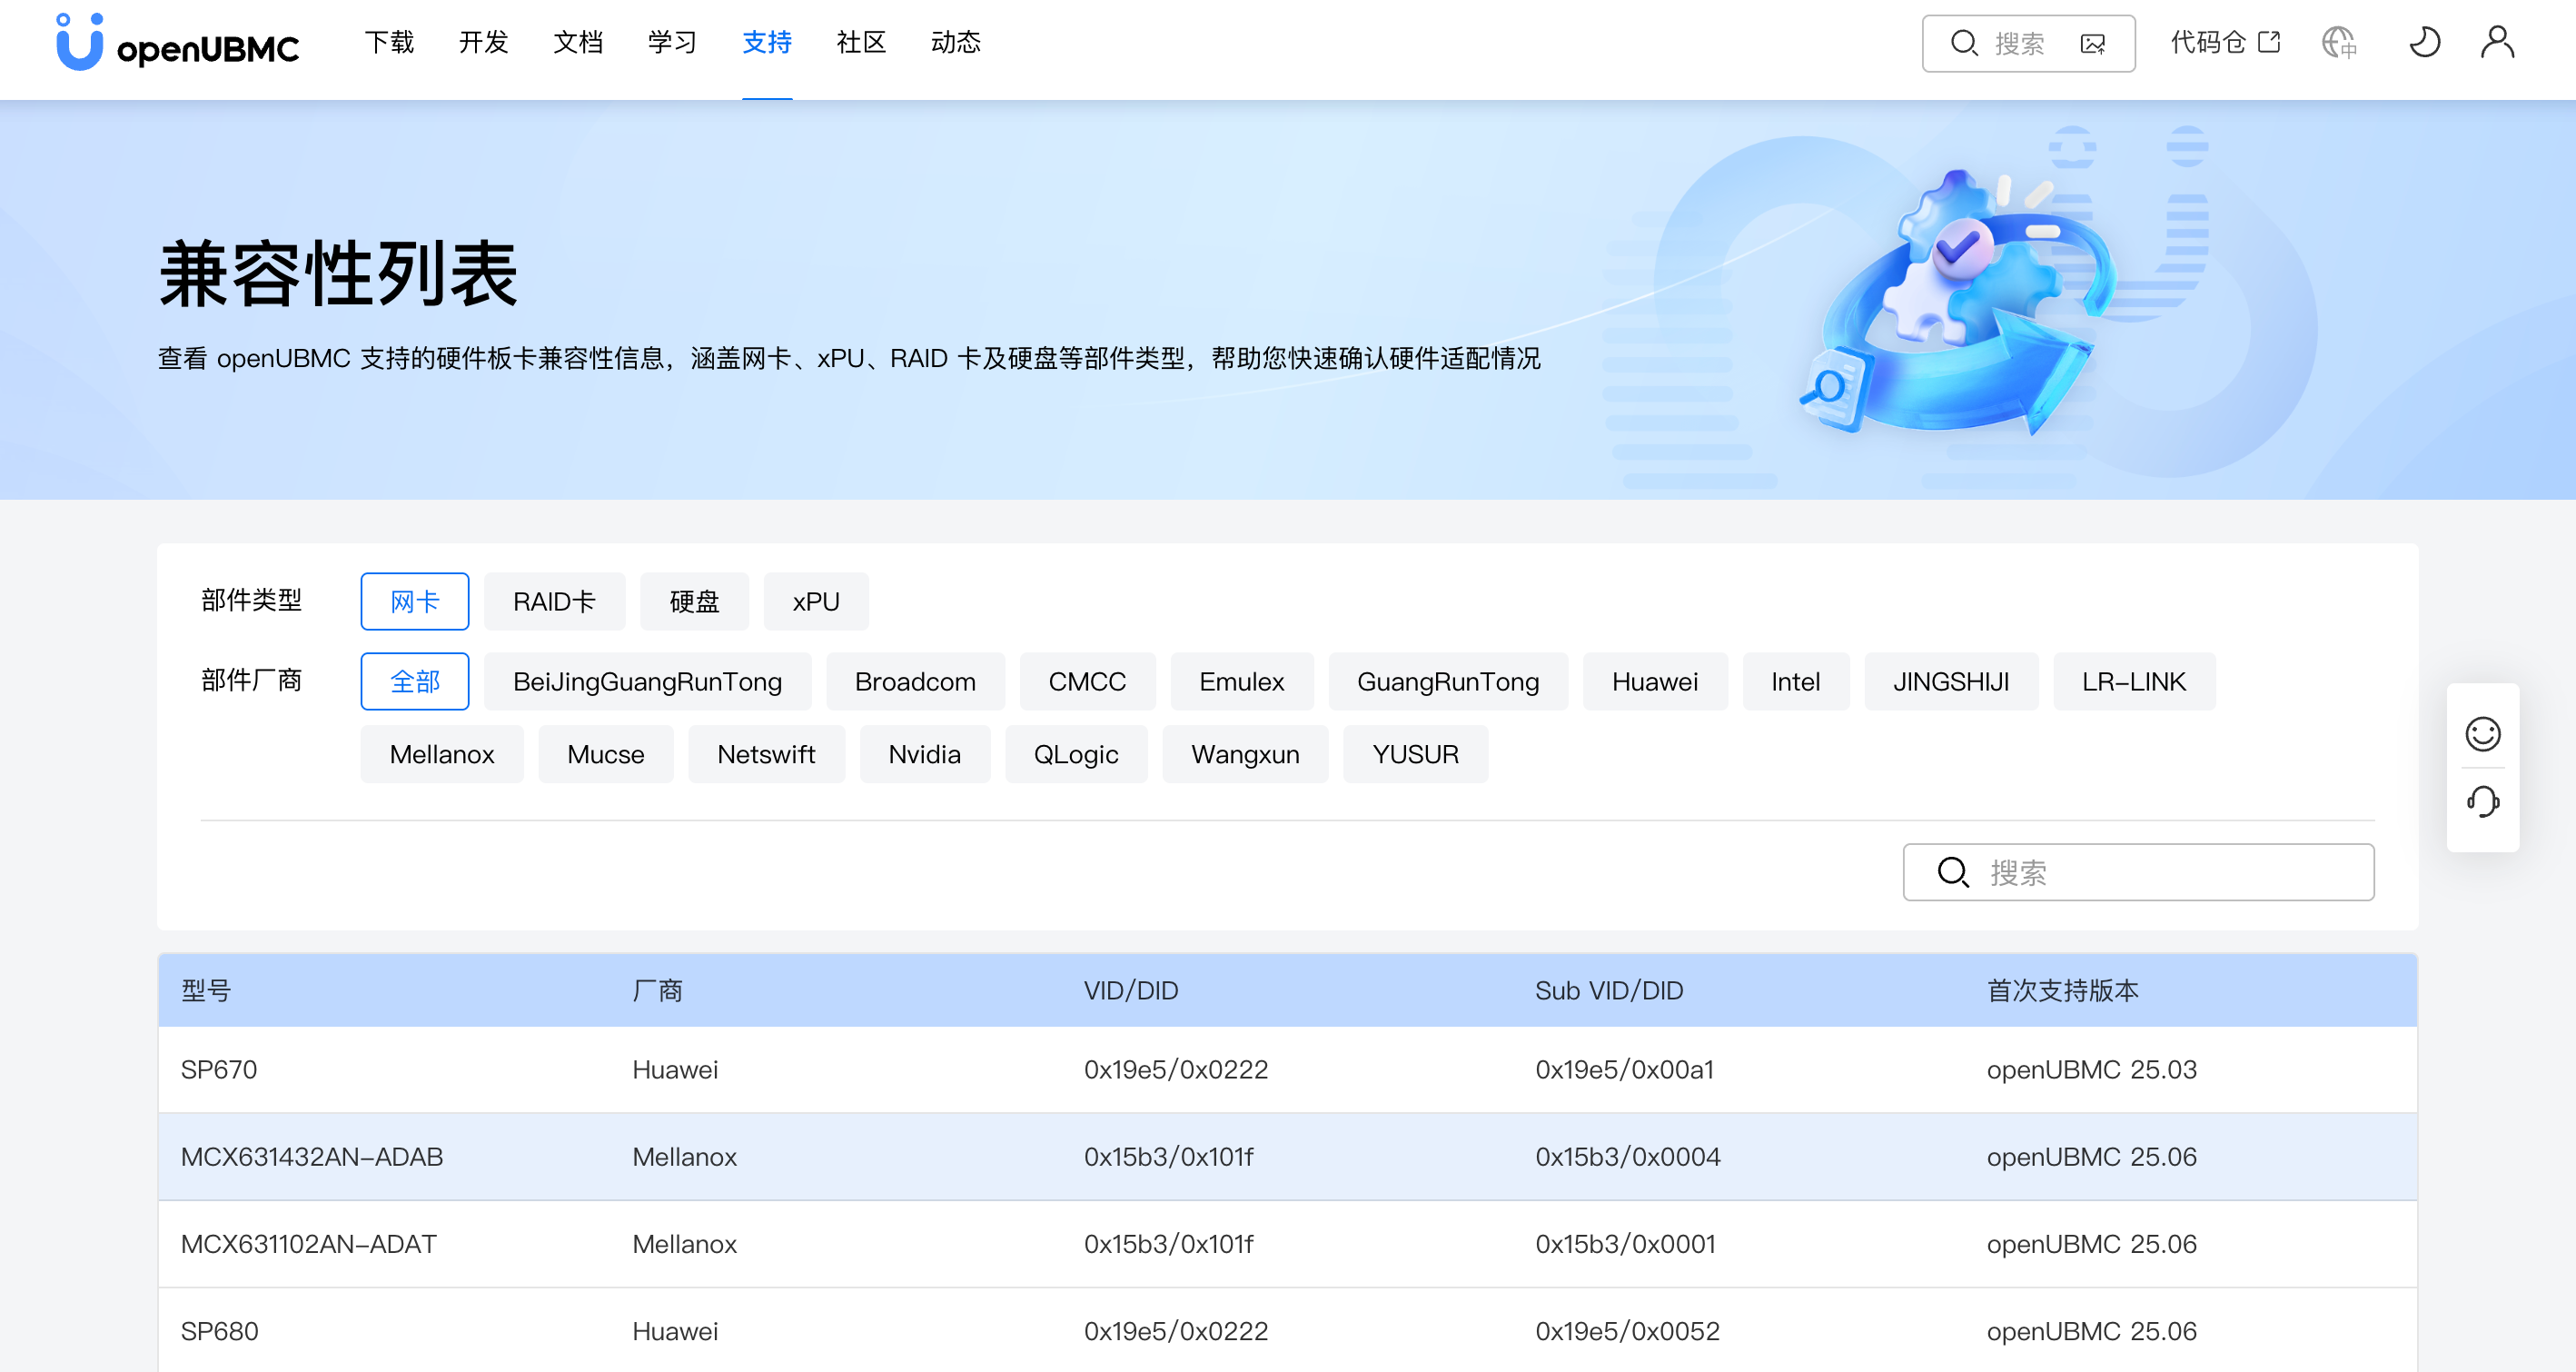This screenshot has height=1372, width=2576.
Task: Filter by Emulex vendor
Action: (x=1241, y=681)
